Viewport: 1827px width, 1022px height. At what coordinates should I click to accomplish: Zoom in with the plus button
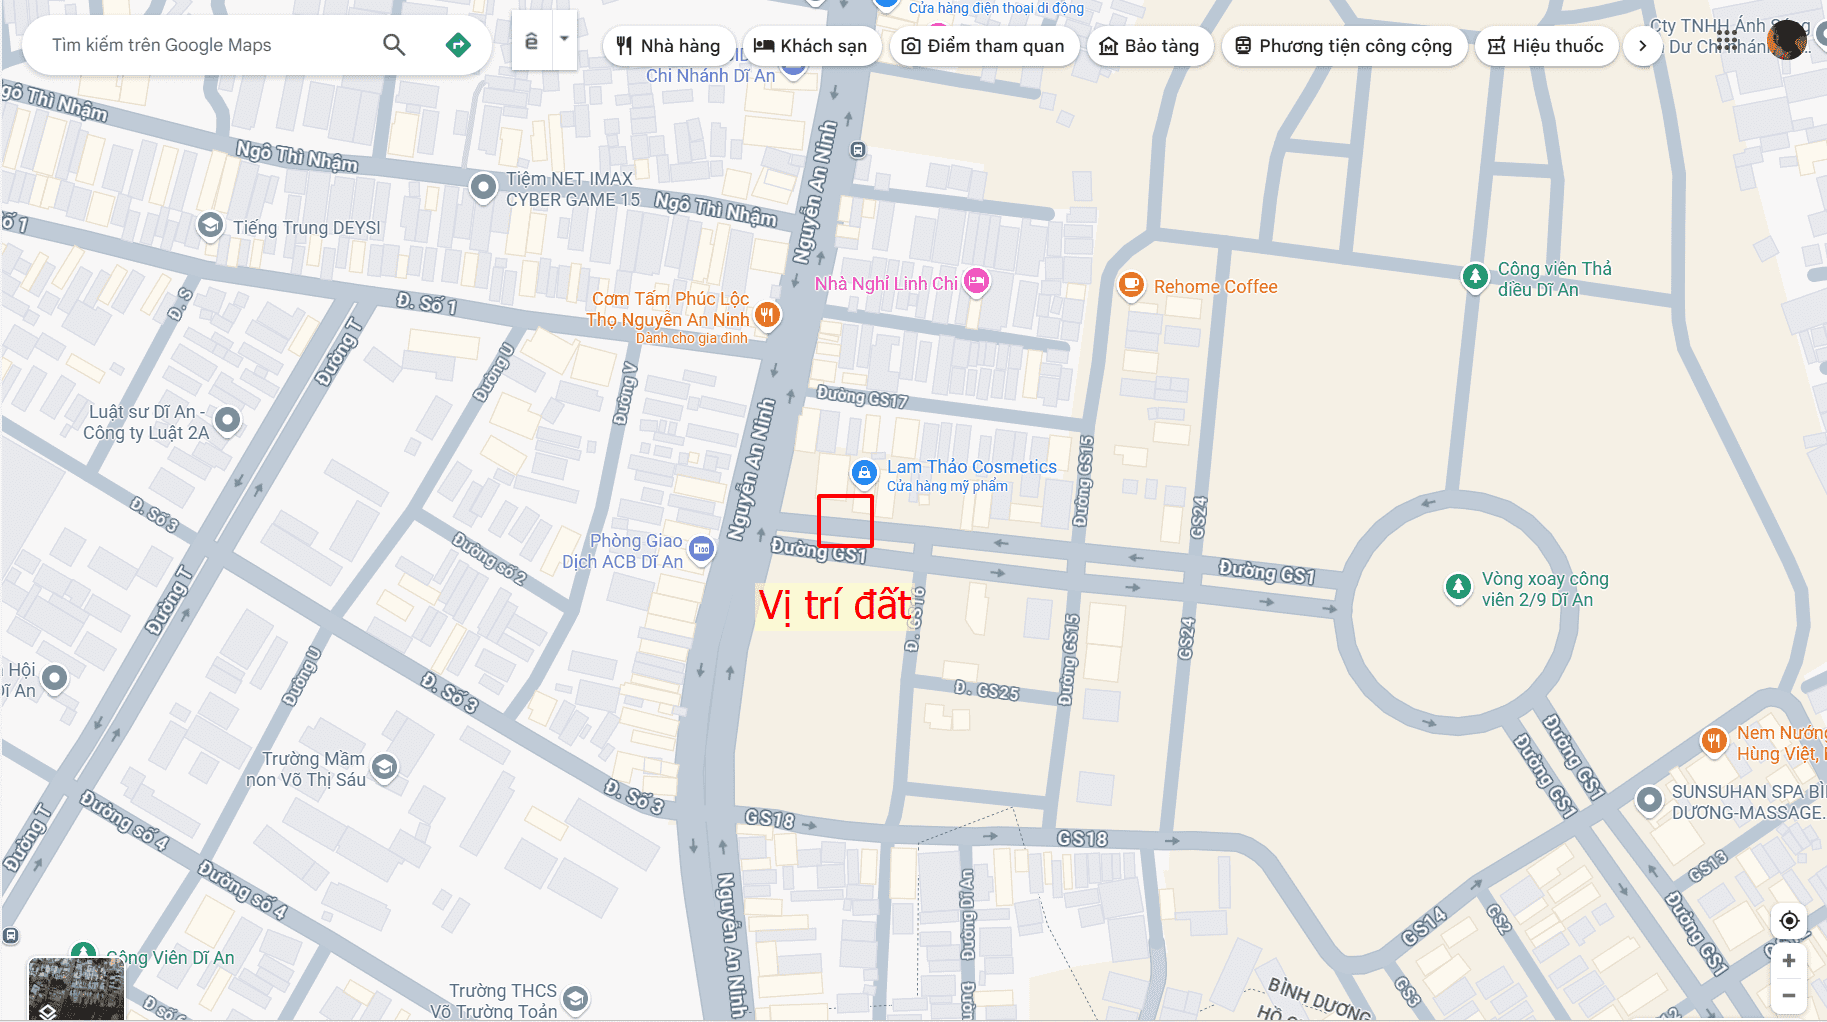pyautogui.click(x=1789, y=961)
